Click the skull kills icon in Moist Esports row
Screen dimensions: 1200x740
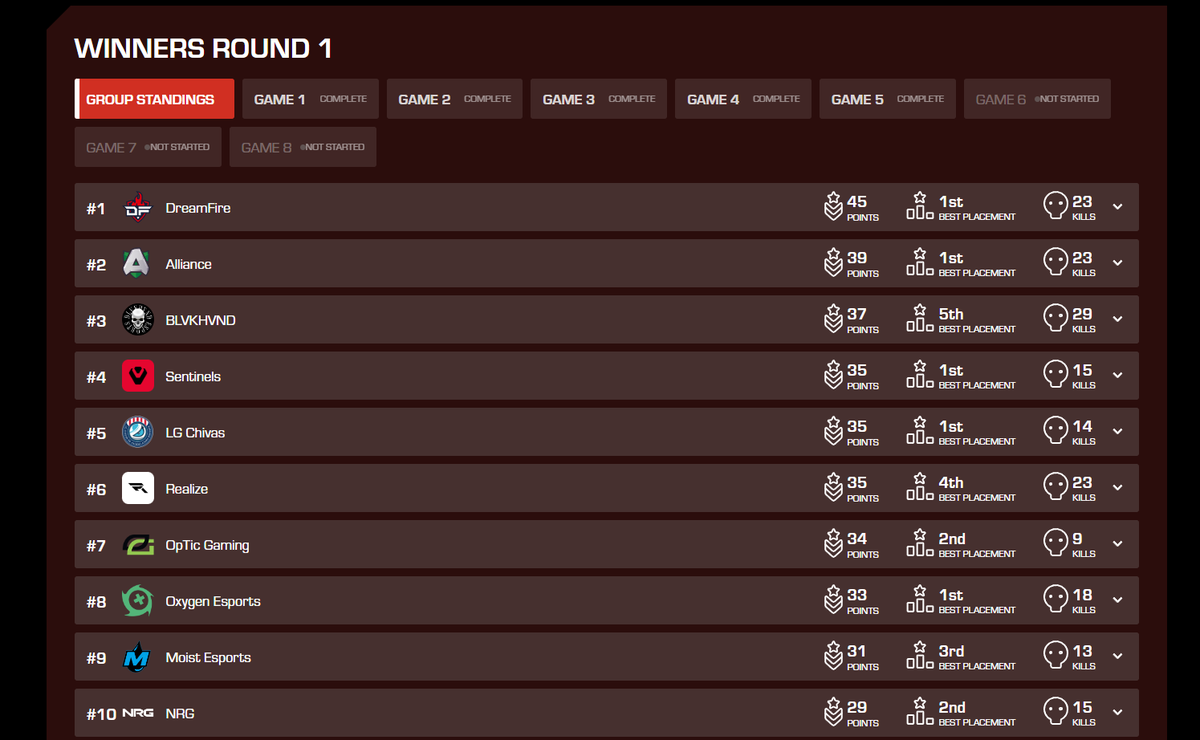pos(1055,656)
